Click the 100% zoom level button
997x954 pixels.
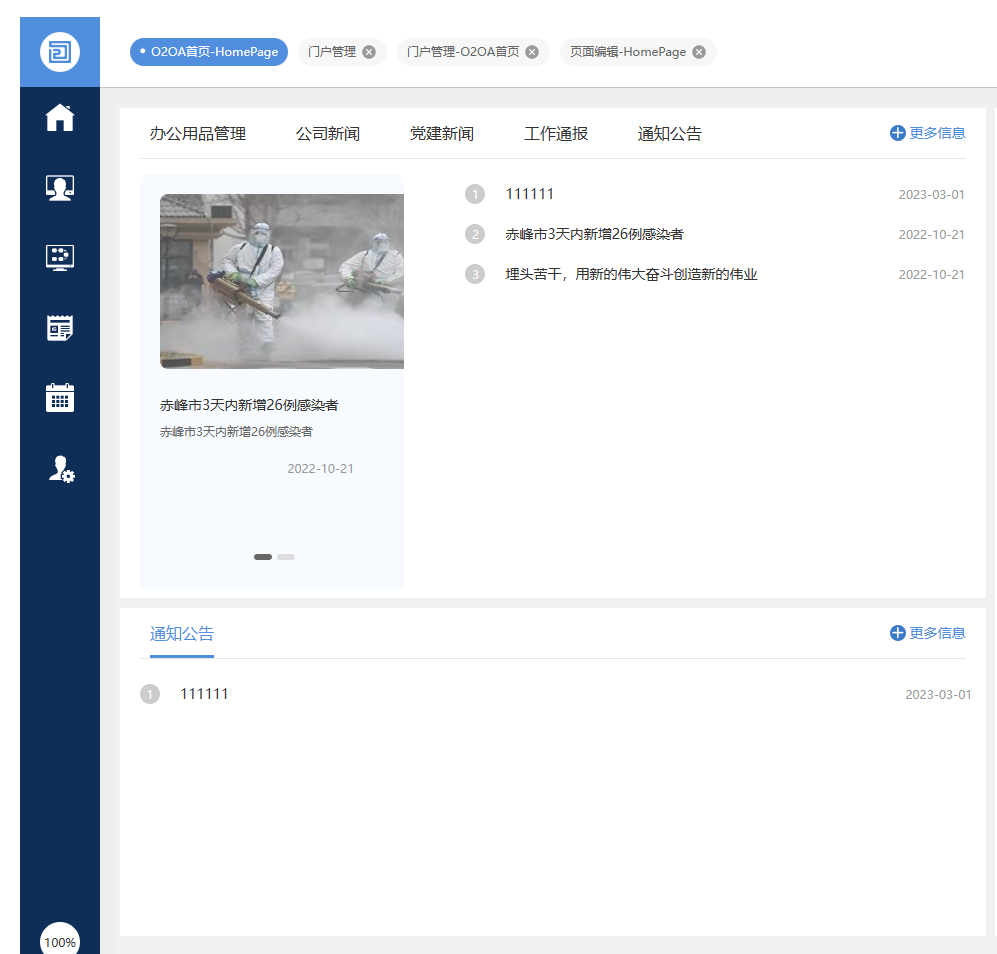pos(60,942)
